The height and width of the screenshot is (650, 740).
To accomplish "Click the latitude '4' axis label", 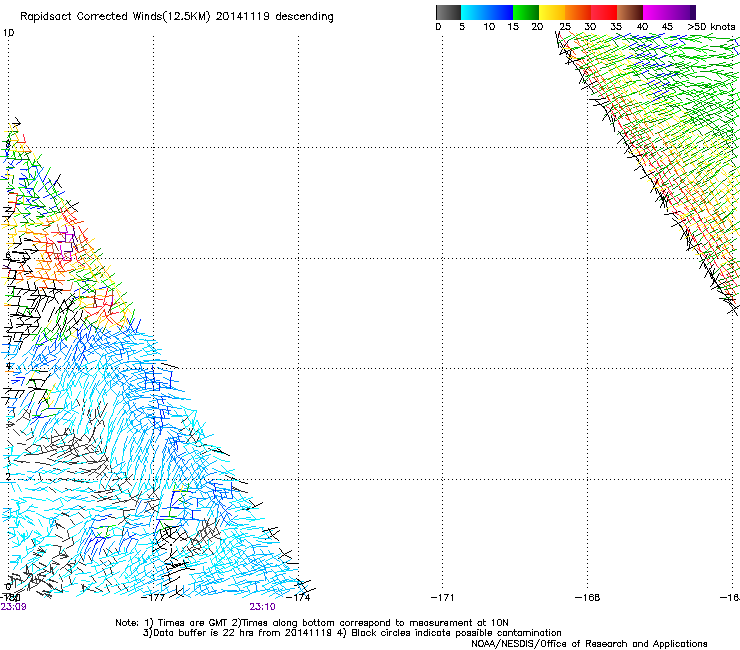I will coord(8,366).
